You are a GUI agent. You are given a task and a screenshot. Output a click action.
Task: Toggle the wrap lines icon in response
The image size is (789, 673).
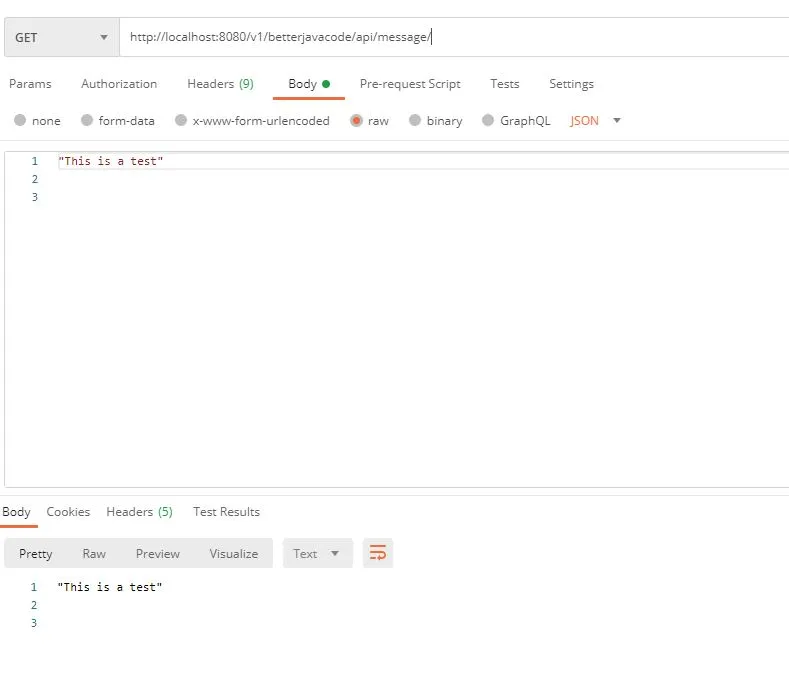378,553
